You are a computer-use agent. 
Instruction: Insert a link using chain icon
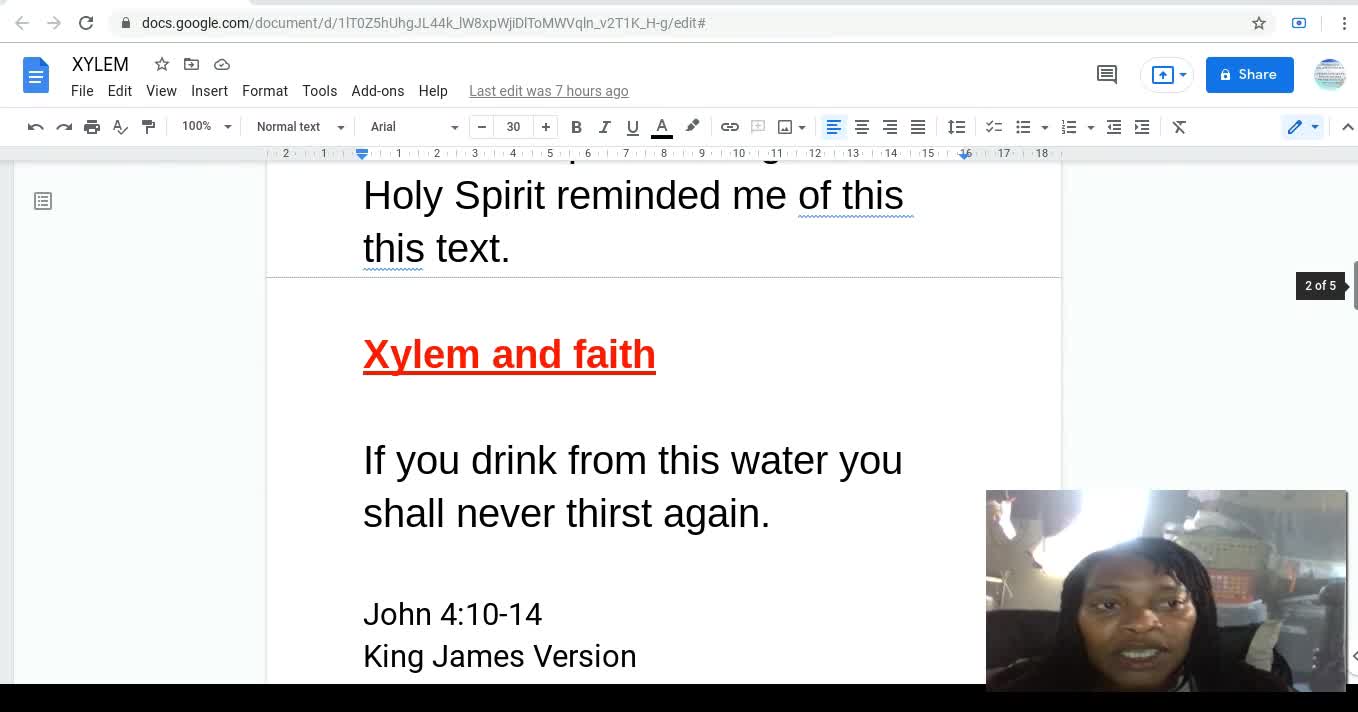[x=730, y=127]
